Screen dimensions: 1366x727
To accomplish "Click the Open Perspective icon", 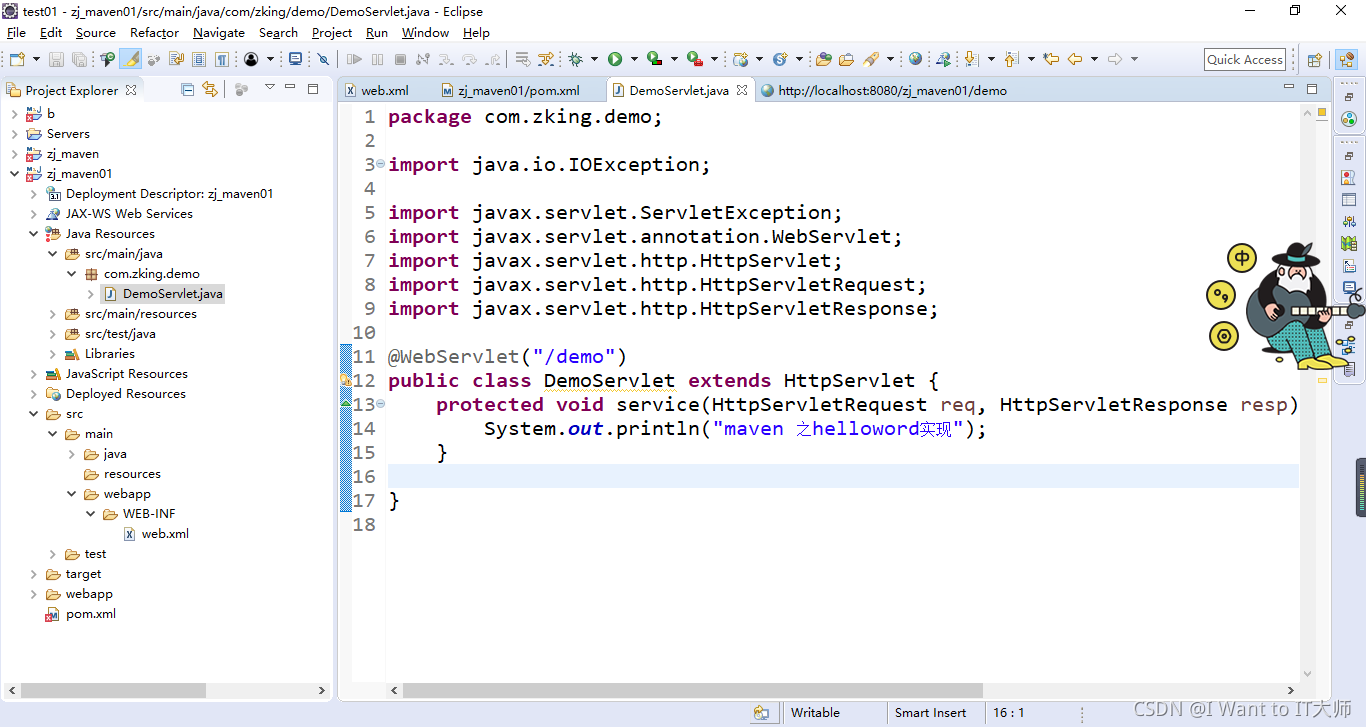I will coord(1315,60).
